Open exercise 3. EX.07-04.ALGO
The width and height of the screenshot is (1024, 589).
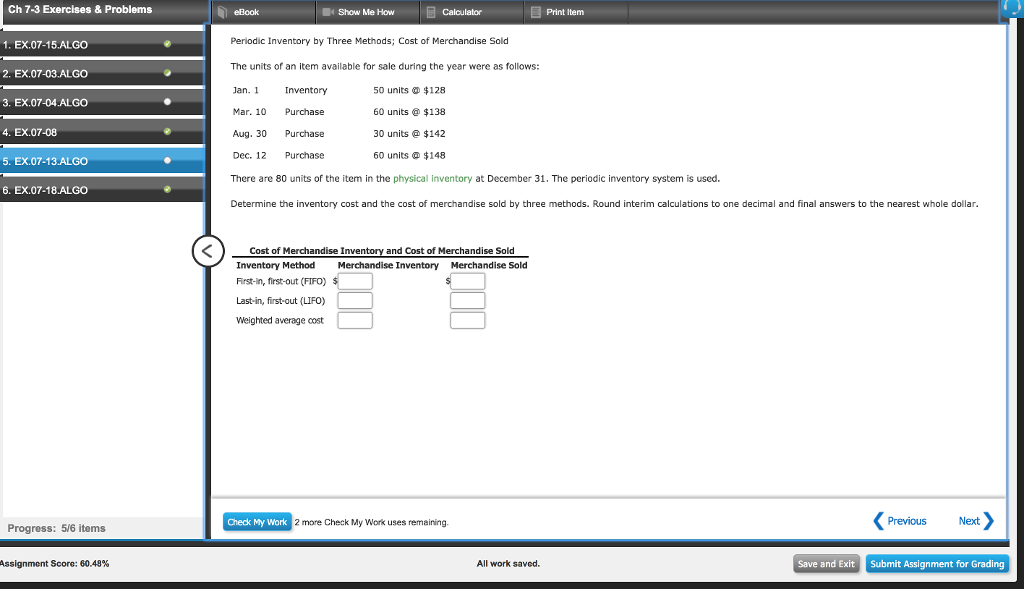point(103,103)
